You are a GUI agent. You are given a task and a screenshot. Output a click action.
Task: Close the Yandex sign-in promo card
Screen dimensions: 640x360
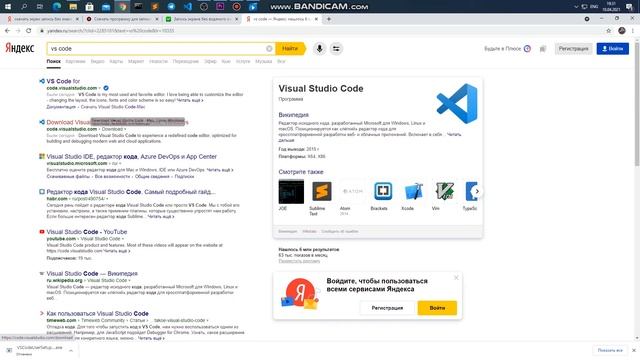(x=456, y=278)
